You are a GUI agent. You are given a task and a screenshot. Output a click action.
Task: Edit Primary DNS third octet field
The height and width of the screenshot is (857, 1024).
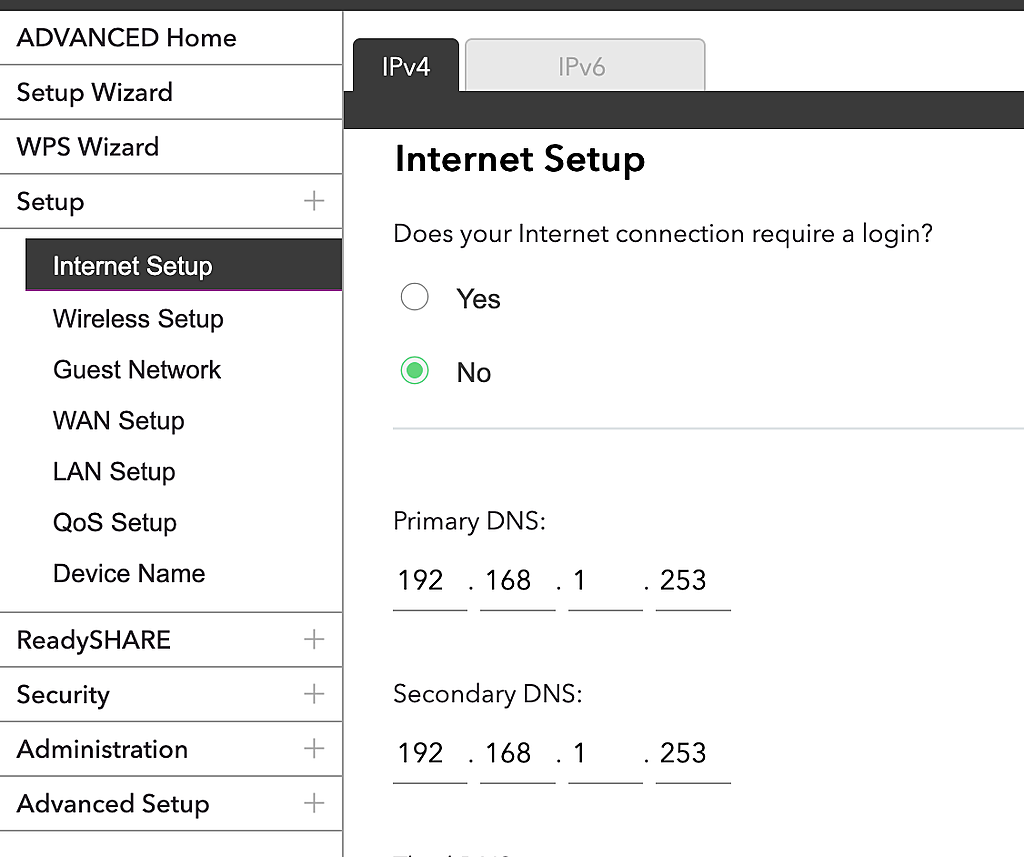coord(605,581)
